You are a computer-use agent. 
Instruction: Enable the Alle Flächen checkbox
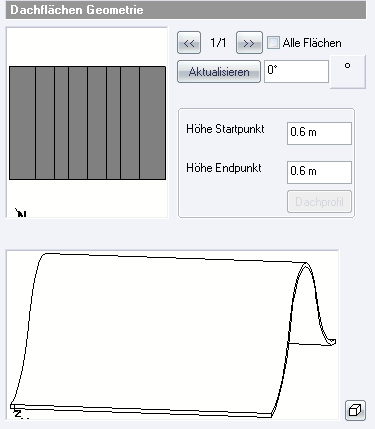(x=273, y=43)
